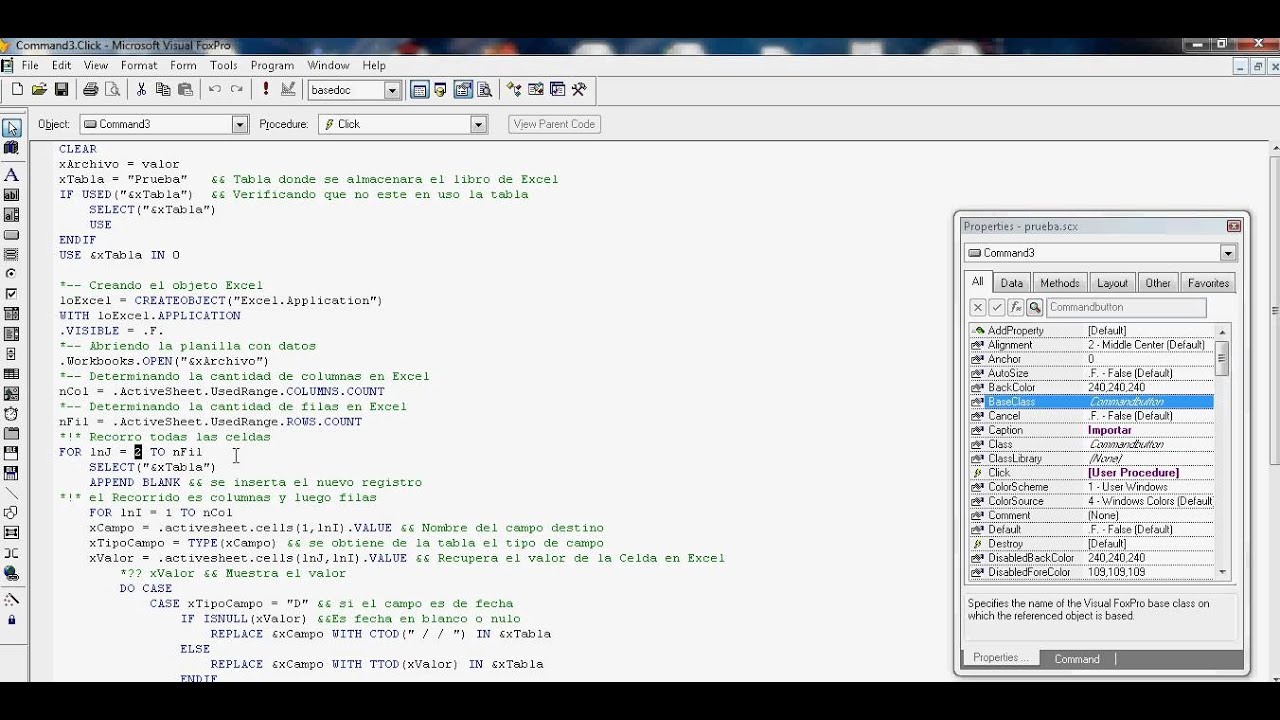Select the Caption property row
This screenshot has width=1280, height=720.
coord(1091,430)
